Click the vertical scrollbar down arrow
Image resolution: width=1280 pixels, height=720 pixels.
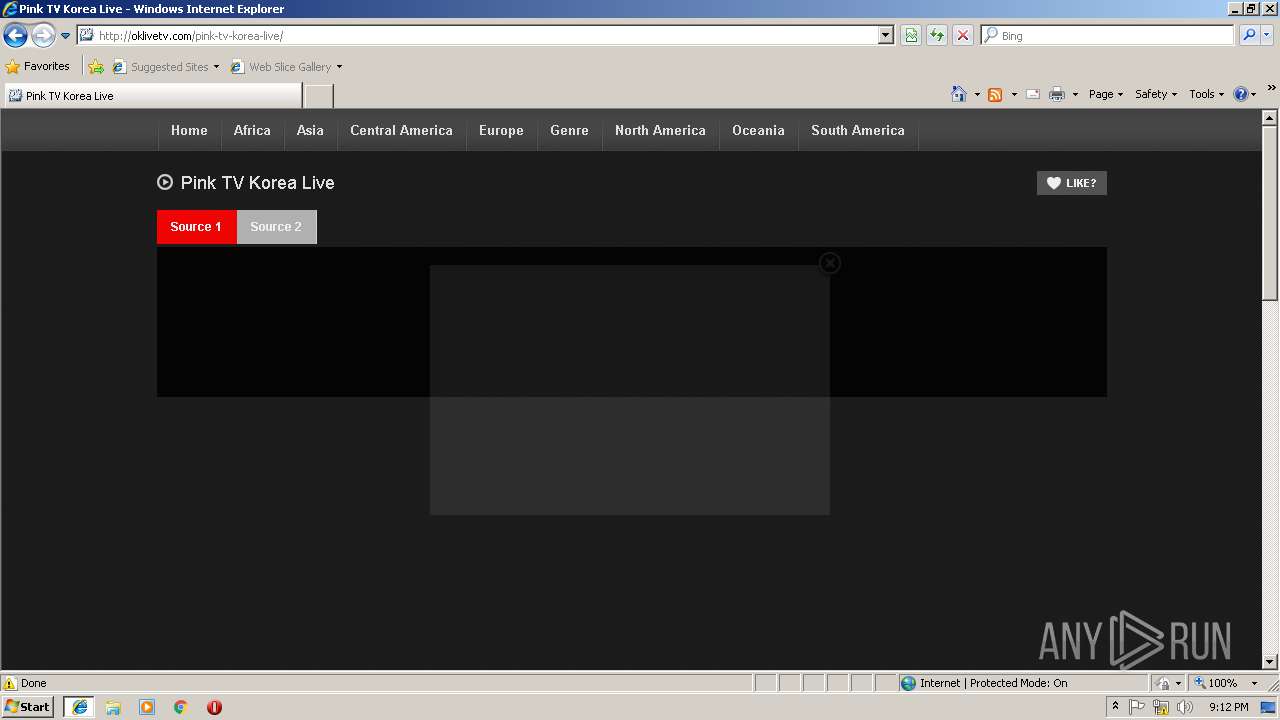pos(1270,661)
